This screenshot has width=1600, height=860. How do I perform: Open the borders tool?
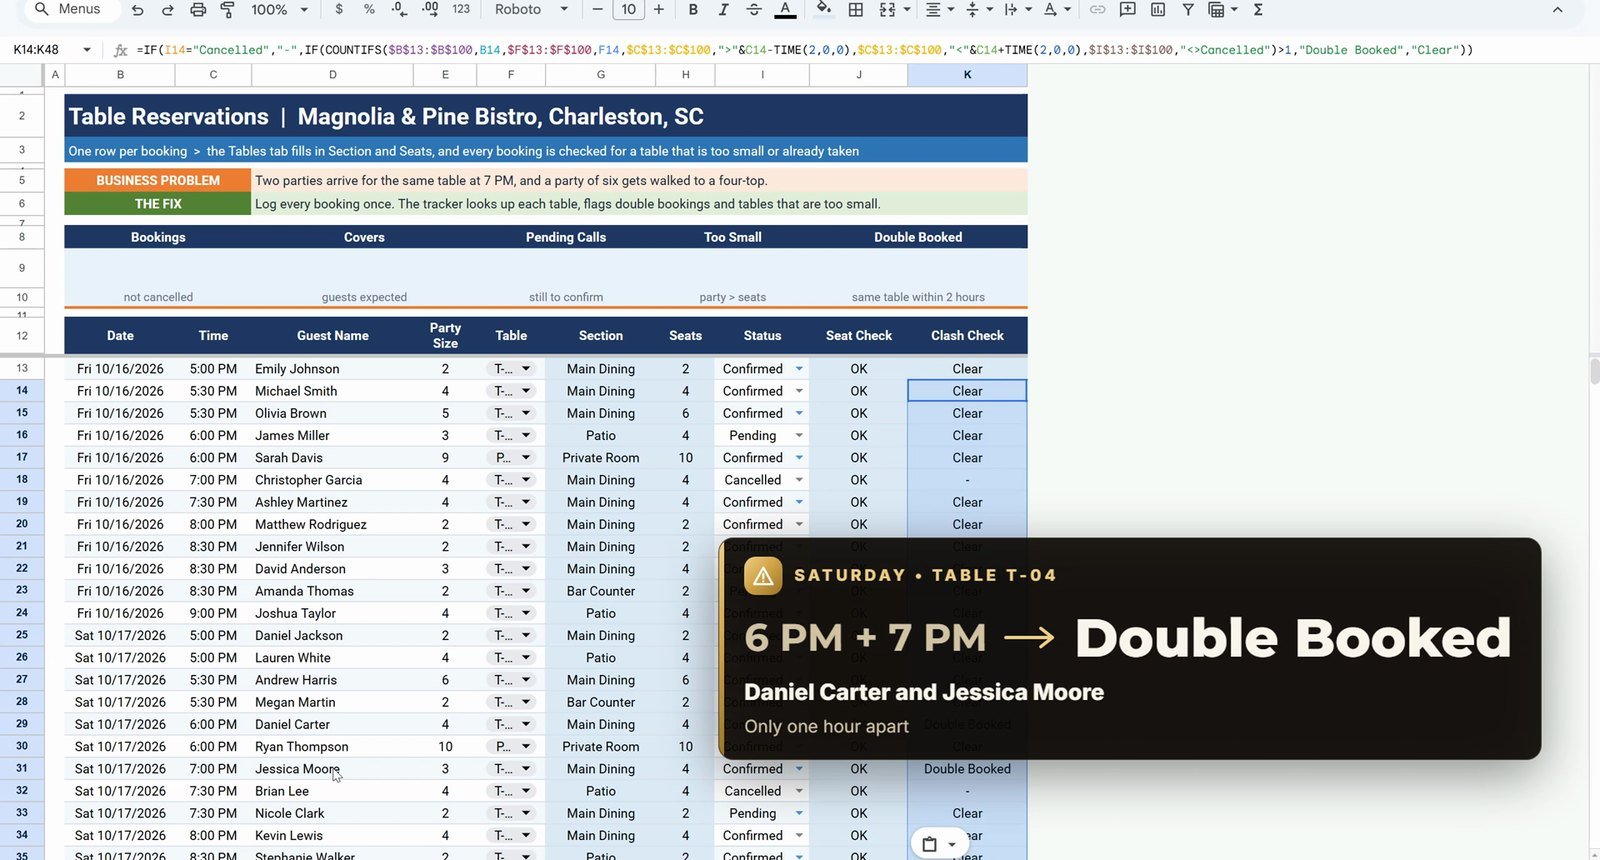856,10
